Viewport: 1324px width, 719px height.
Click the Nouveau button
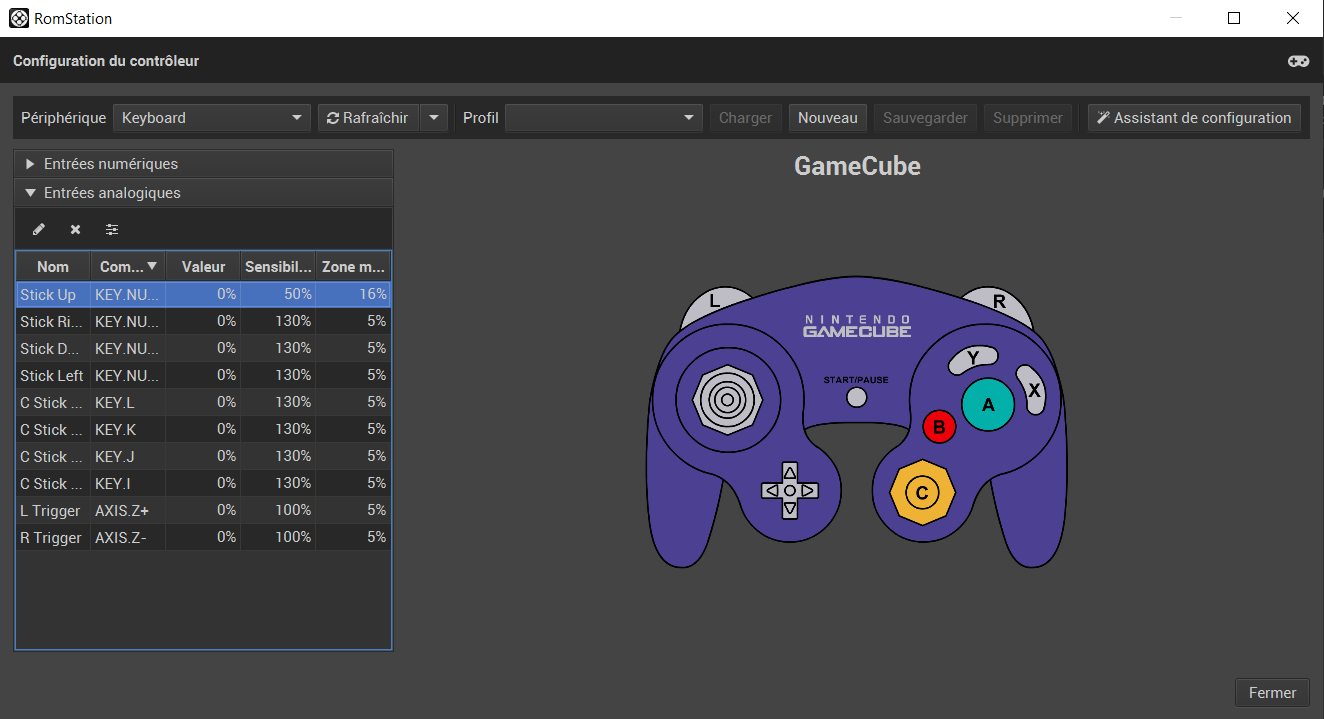[827, 118]
